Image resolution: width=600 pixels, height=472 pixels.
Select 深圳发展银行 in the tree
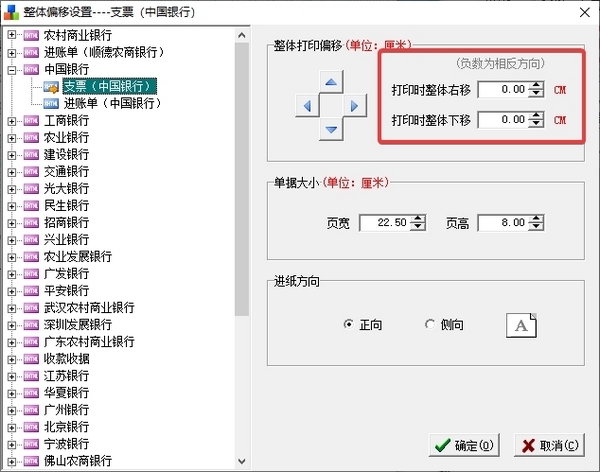click(78, 325)
